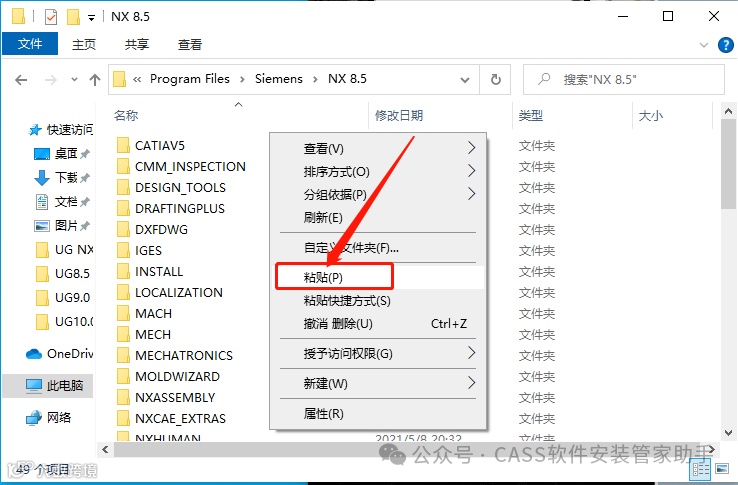Image resolution: width=738 pixels, height=485 pixels.
Task: Switch to the 共享 ribbon tab
Action: click(x=137, y=44)
